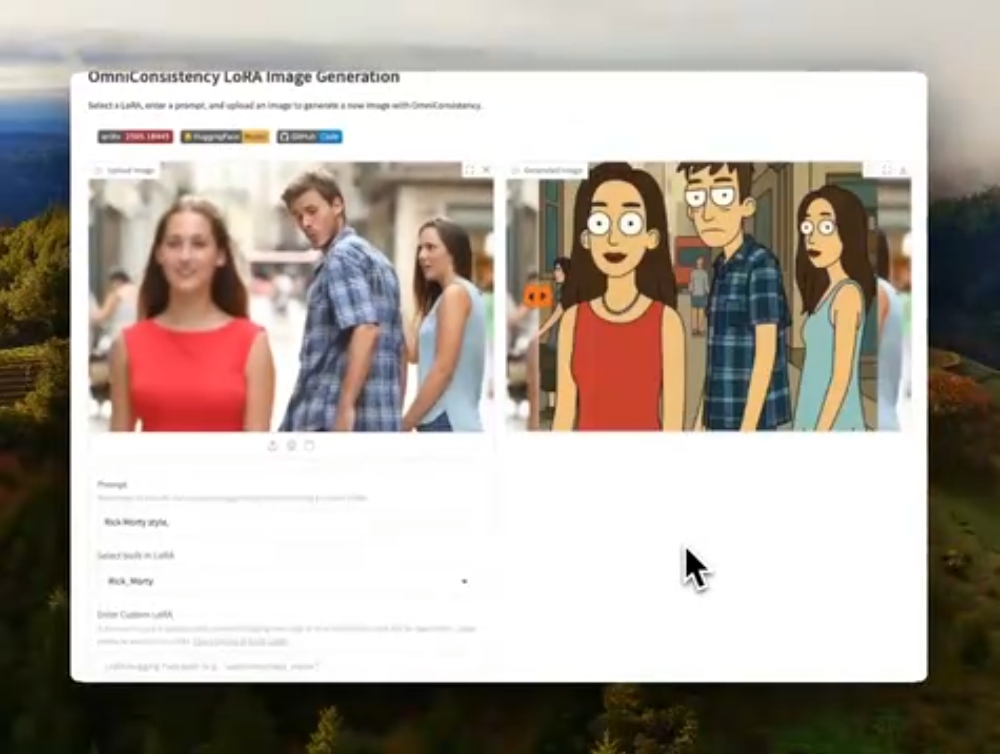Screen dimensions: 1000x754
Task: Open the HuggingFace Model badge
Action: (224, 137)
